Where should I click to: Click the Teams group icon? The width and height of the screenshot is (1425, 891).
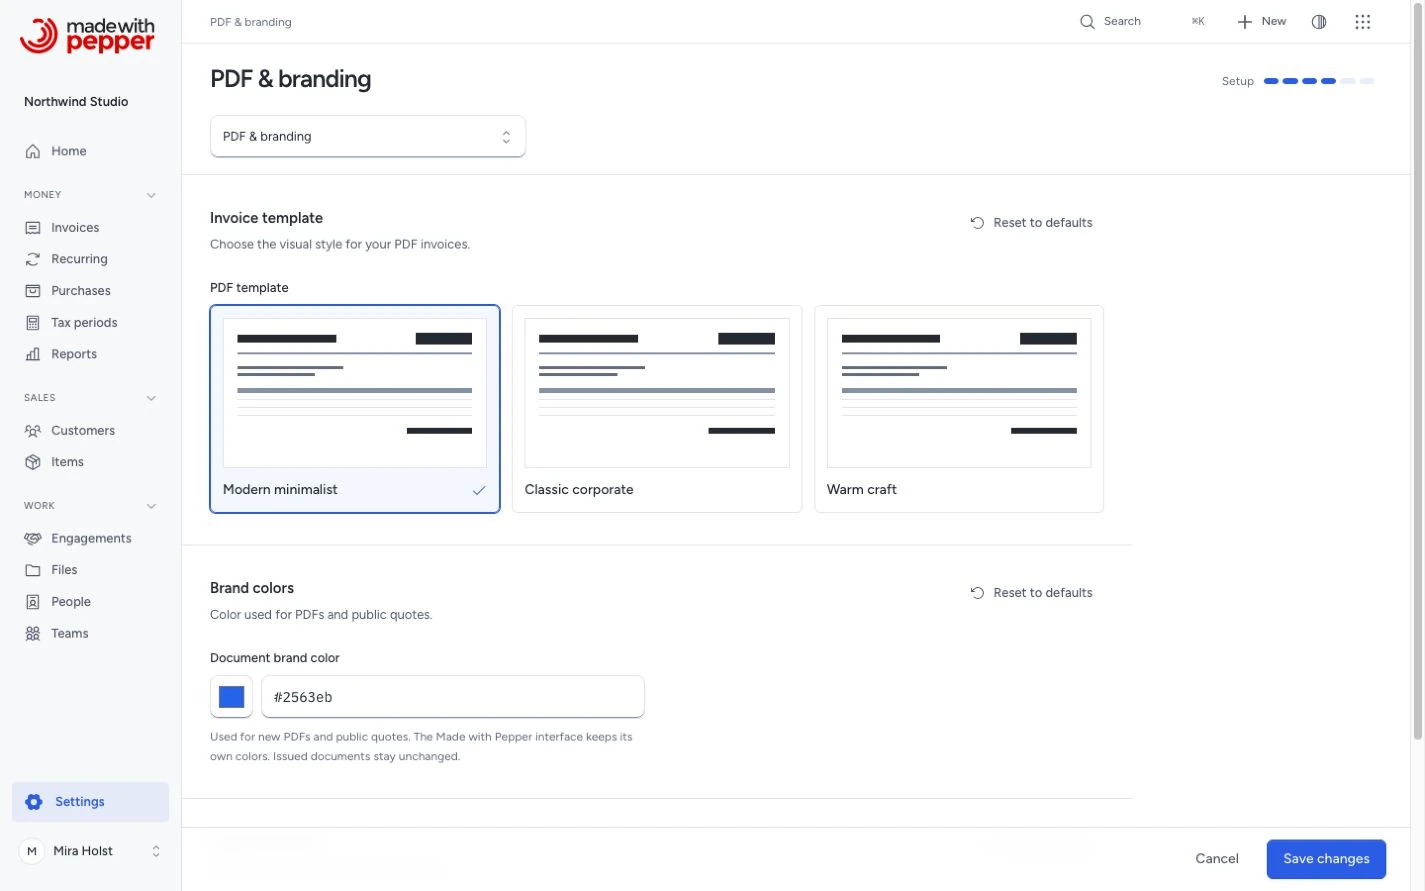point(33,634)
